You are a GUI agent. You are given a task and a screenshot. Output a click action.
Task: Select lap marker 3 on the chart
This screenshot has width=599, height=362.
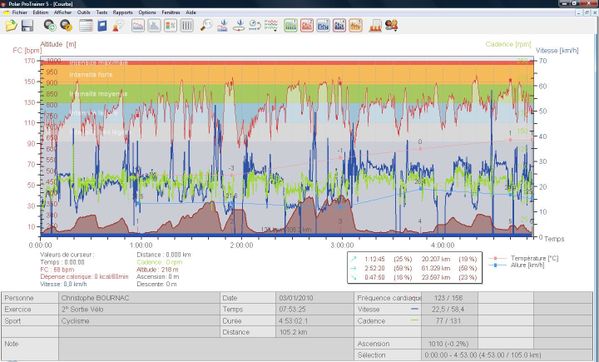[x=340, y=221]
